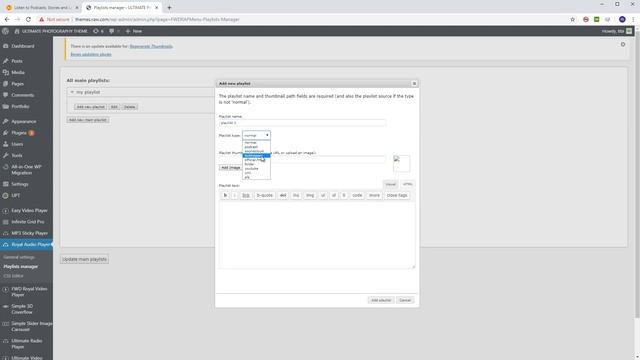Screen dimensions: 640x360
Task: Insert blockquote with b-quote button
Action: [264, 195]
